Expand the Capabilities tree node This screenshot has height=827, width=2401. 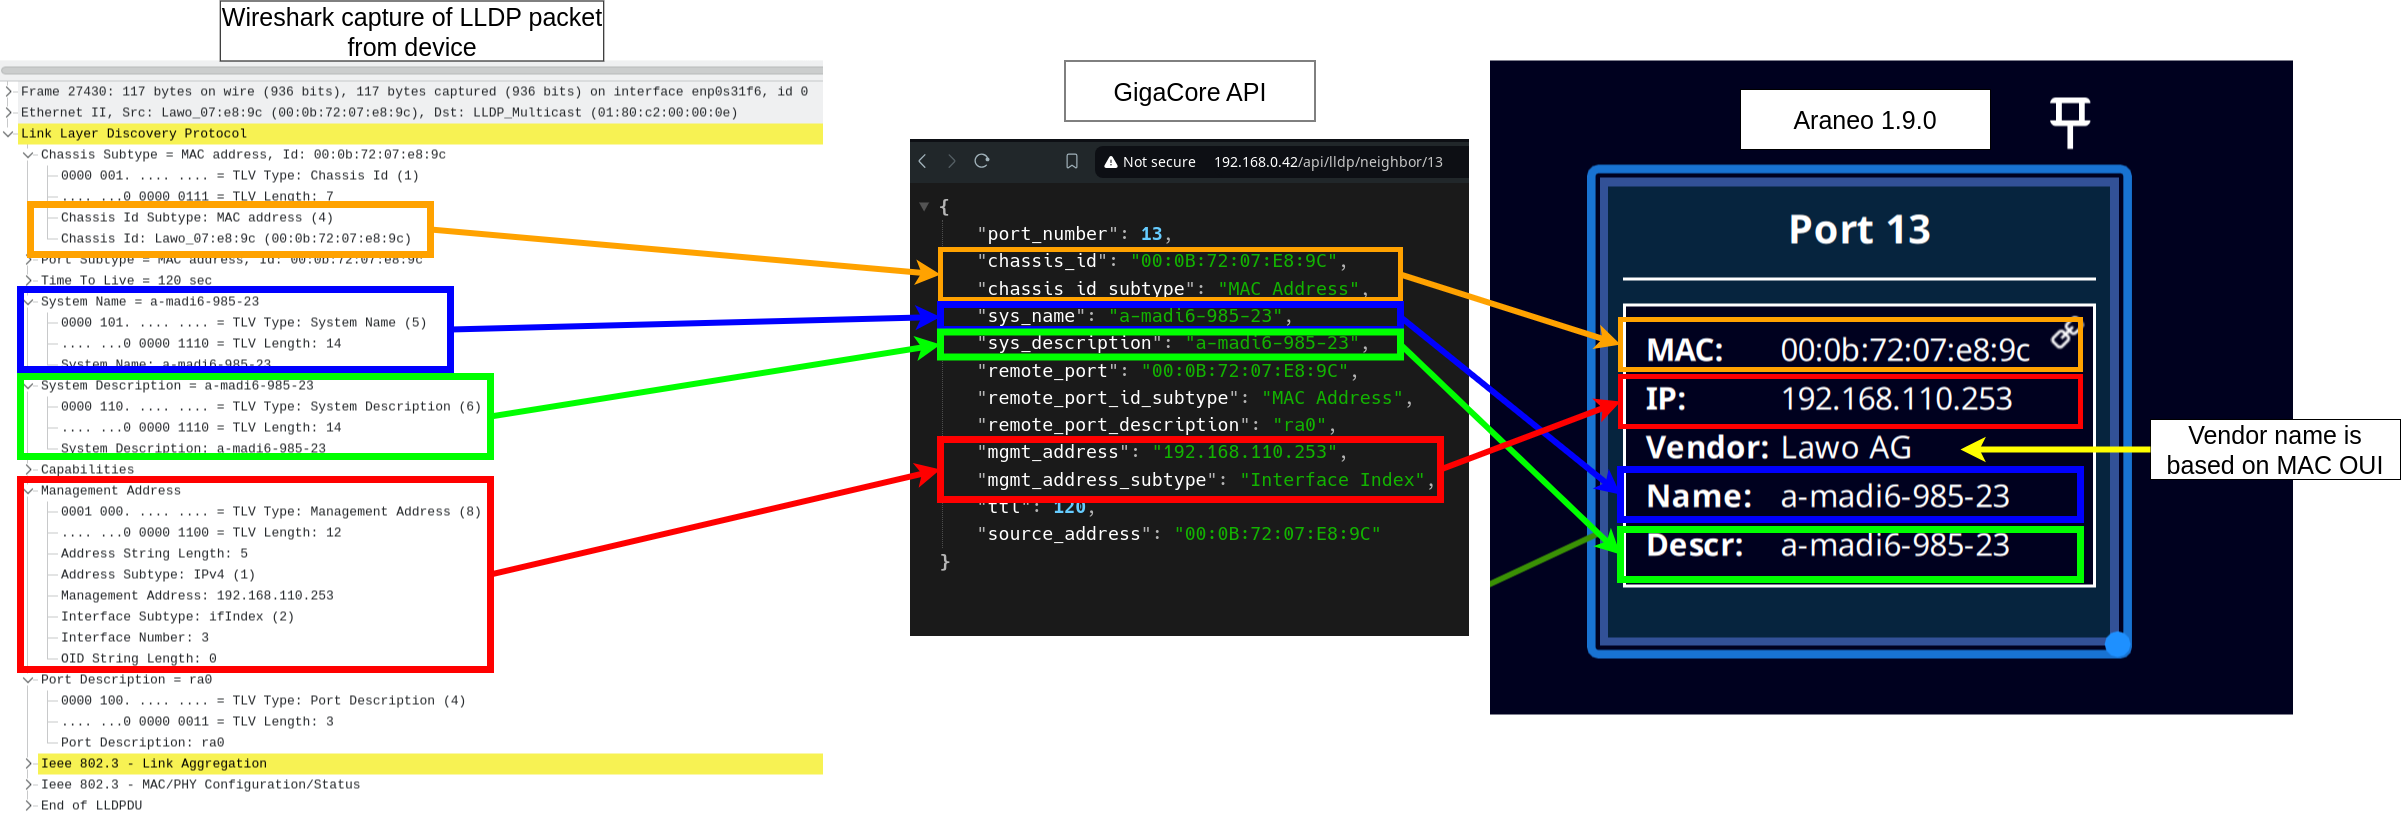29,469
